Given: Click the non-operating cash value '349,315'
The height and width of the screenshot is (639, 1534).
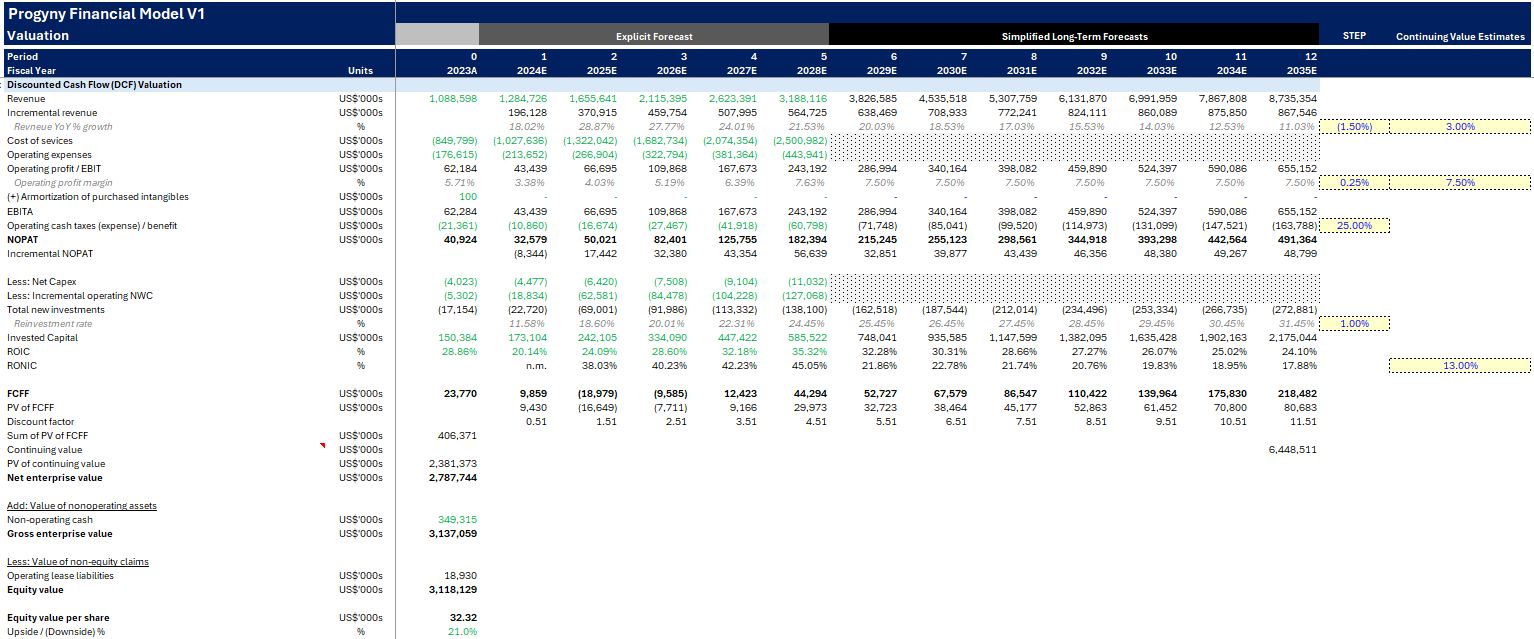Looking at the screenshot, I should [x=459, y=519].
